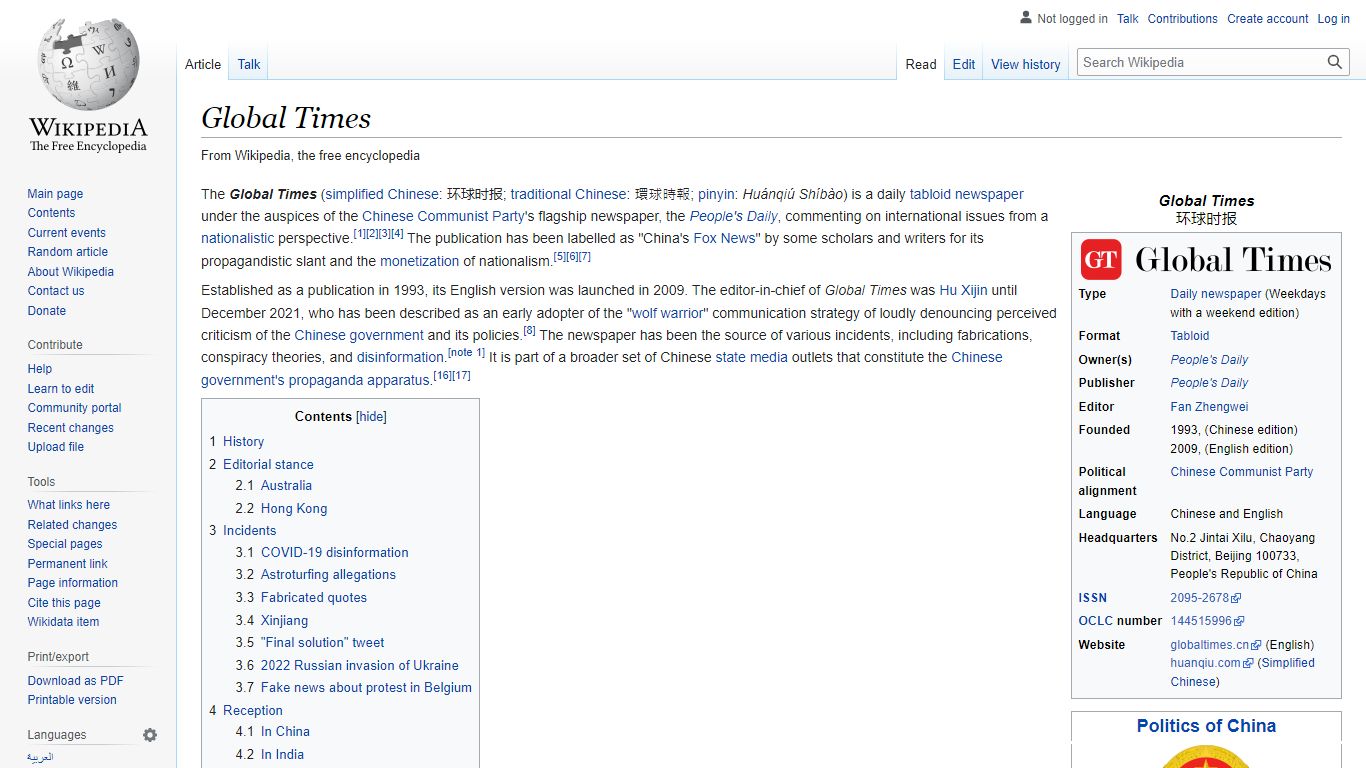Click external link icon next to ISSN 2095-2678
Viewport: 1366px width, 768px height.
[1237, 598]
